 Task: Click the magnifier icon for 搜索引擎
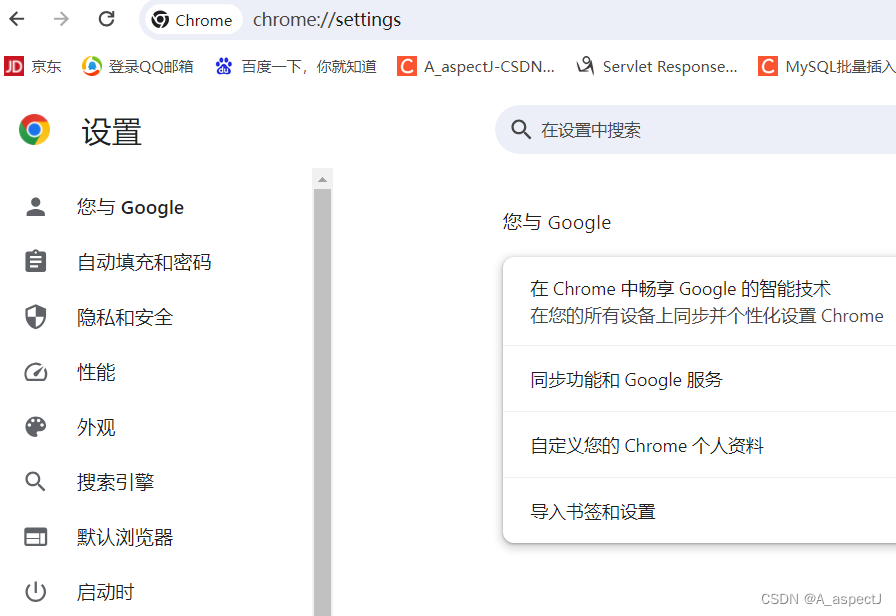35,482
